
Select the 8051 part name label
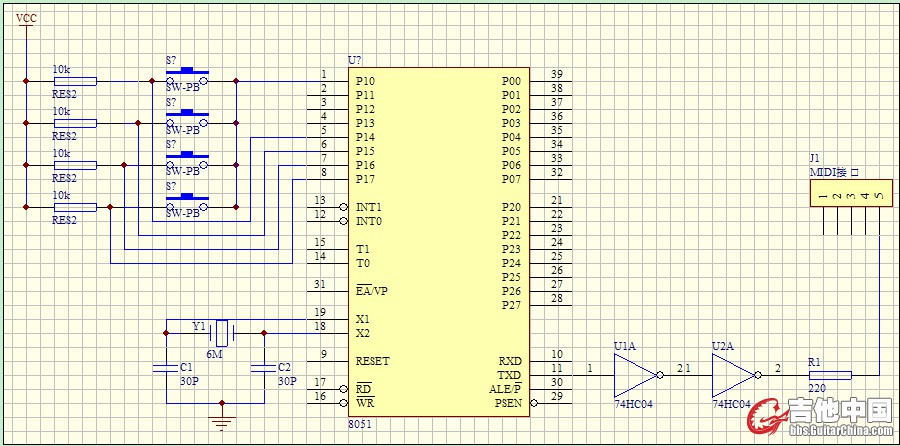(361, 424)
